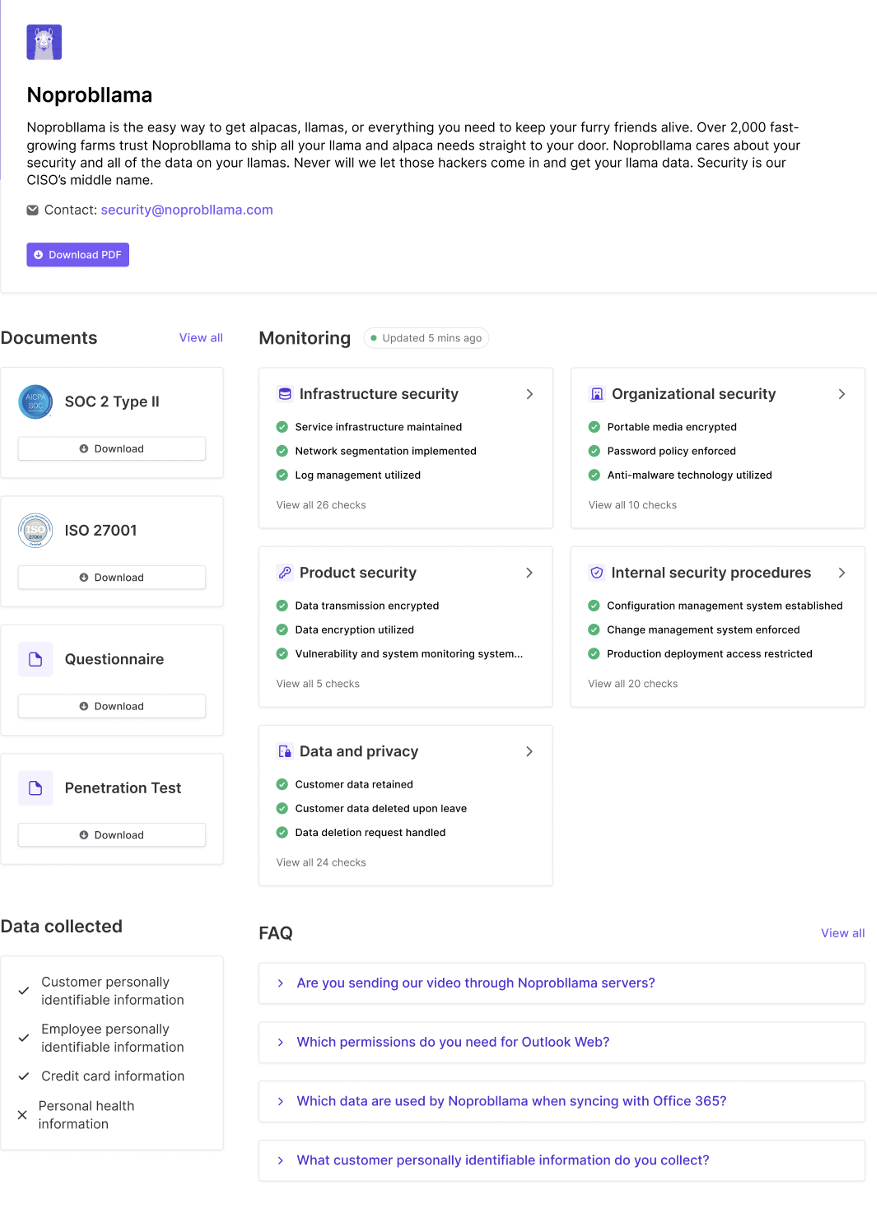Click green check next to Change management system enforced
Screen dimensions: 877x1210
pyautogui.click(x=594, y=630)
